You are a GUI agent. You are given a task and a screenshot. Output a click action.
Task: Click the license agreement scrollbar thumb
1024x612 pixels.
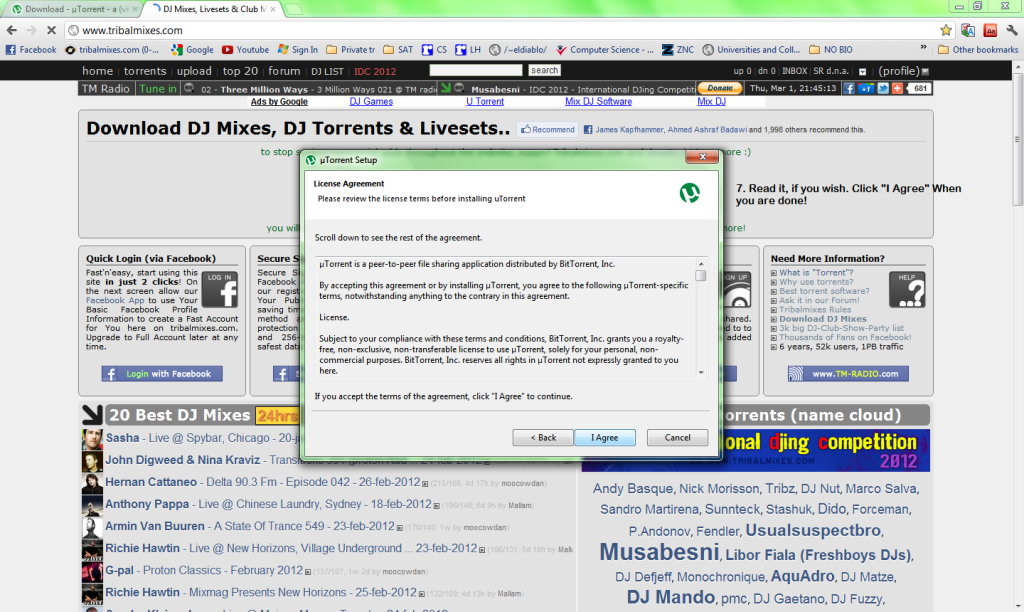coord(701,276)
